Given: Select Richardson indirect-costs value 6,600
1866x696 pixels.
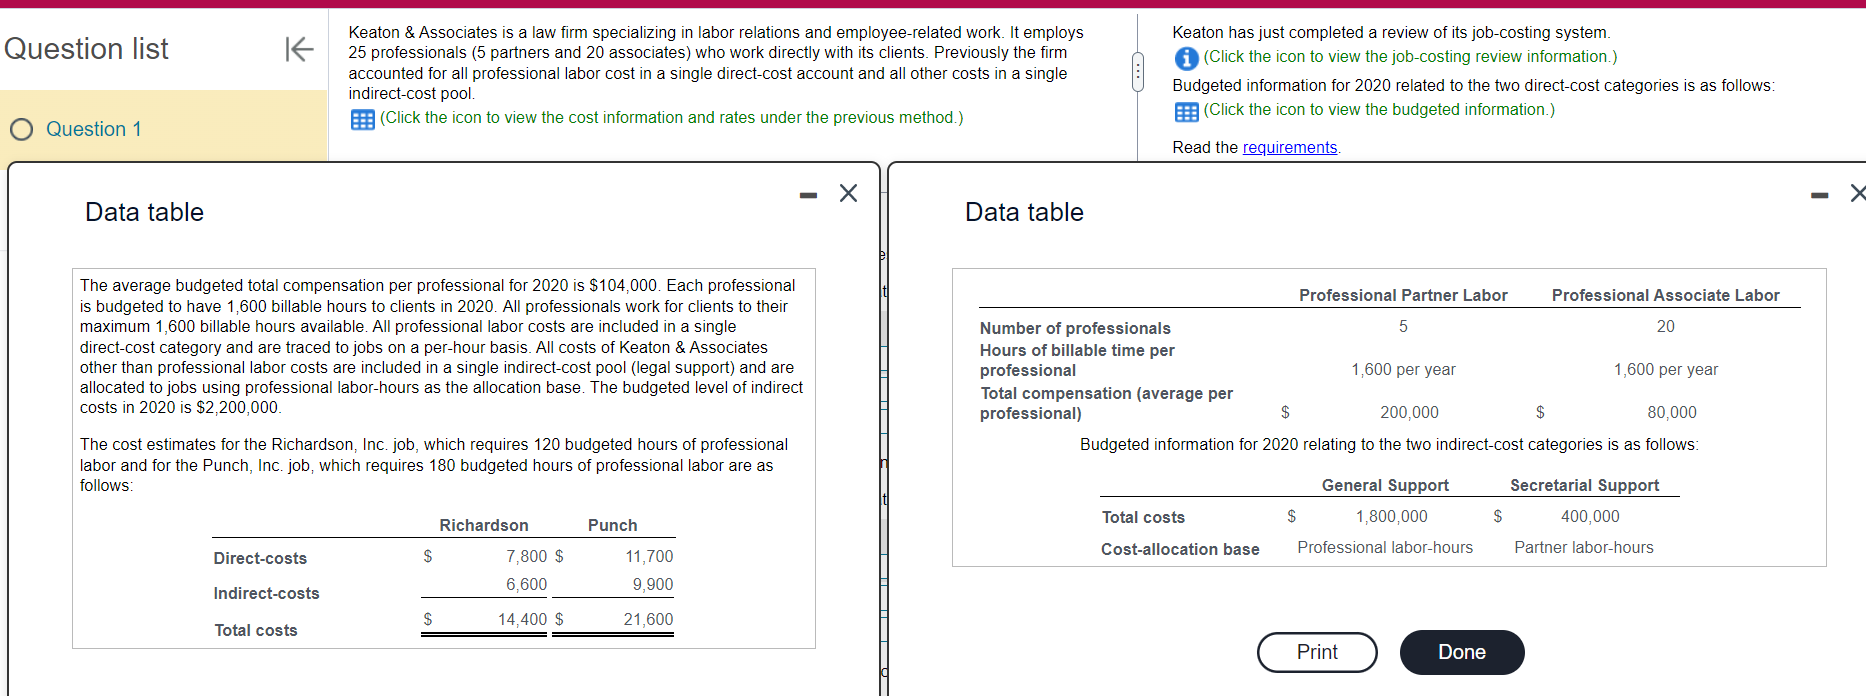Looking at the screenshot, I should [526, 584].
